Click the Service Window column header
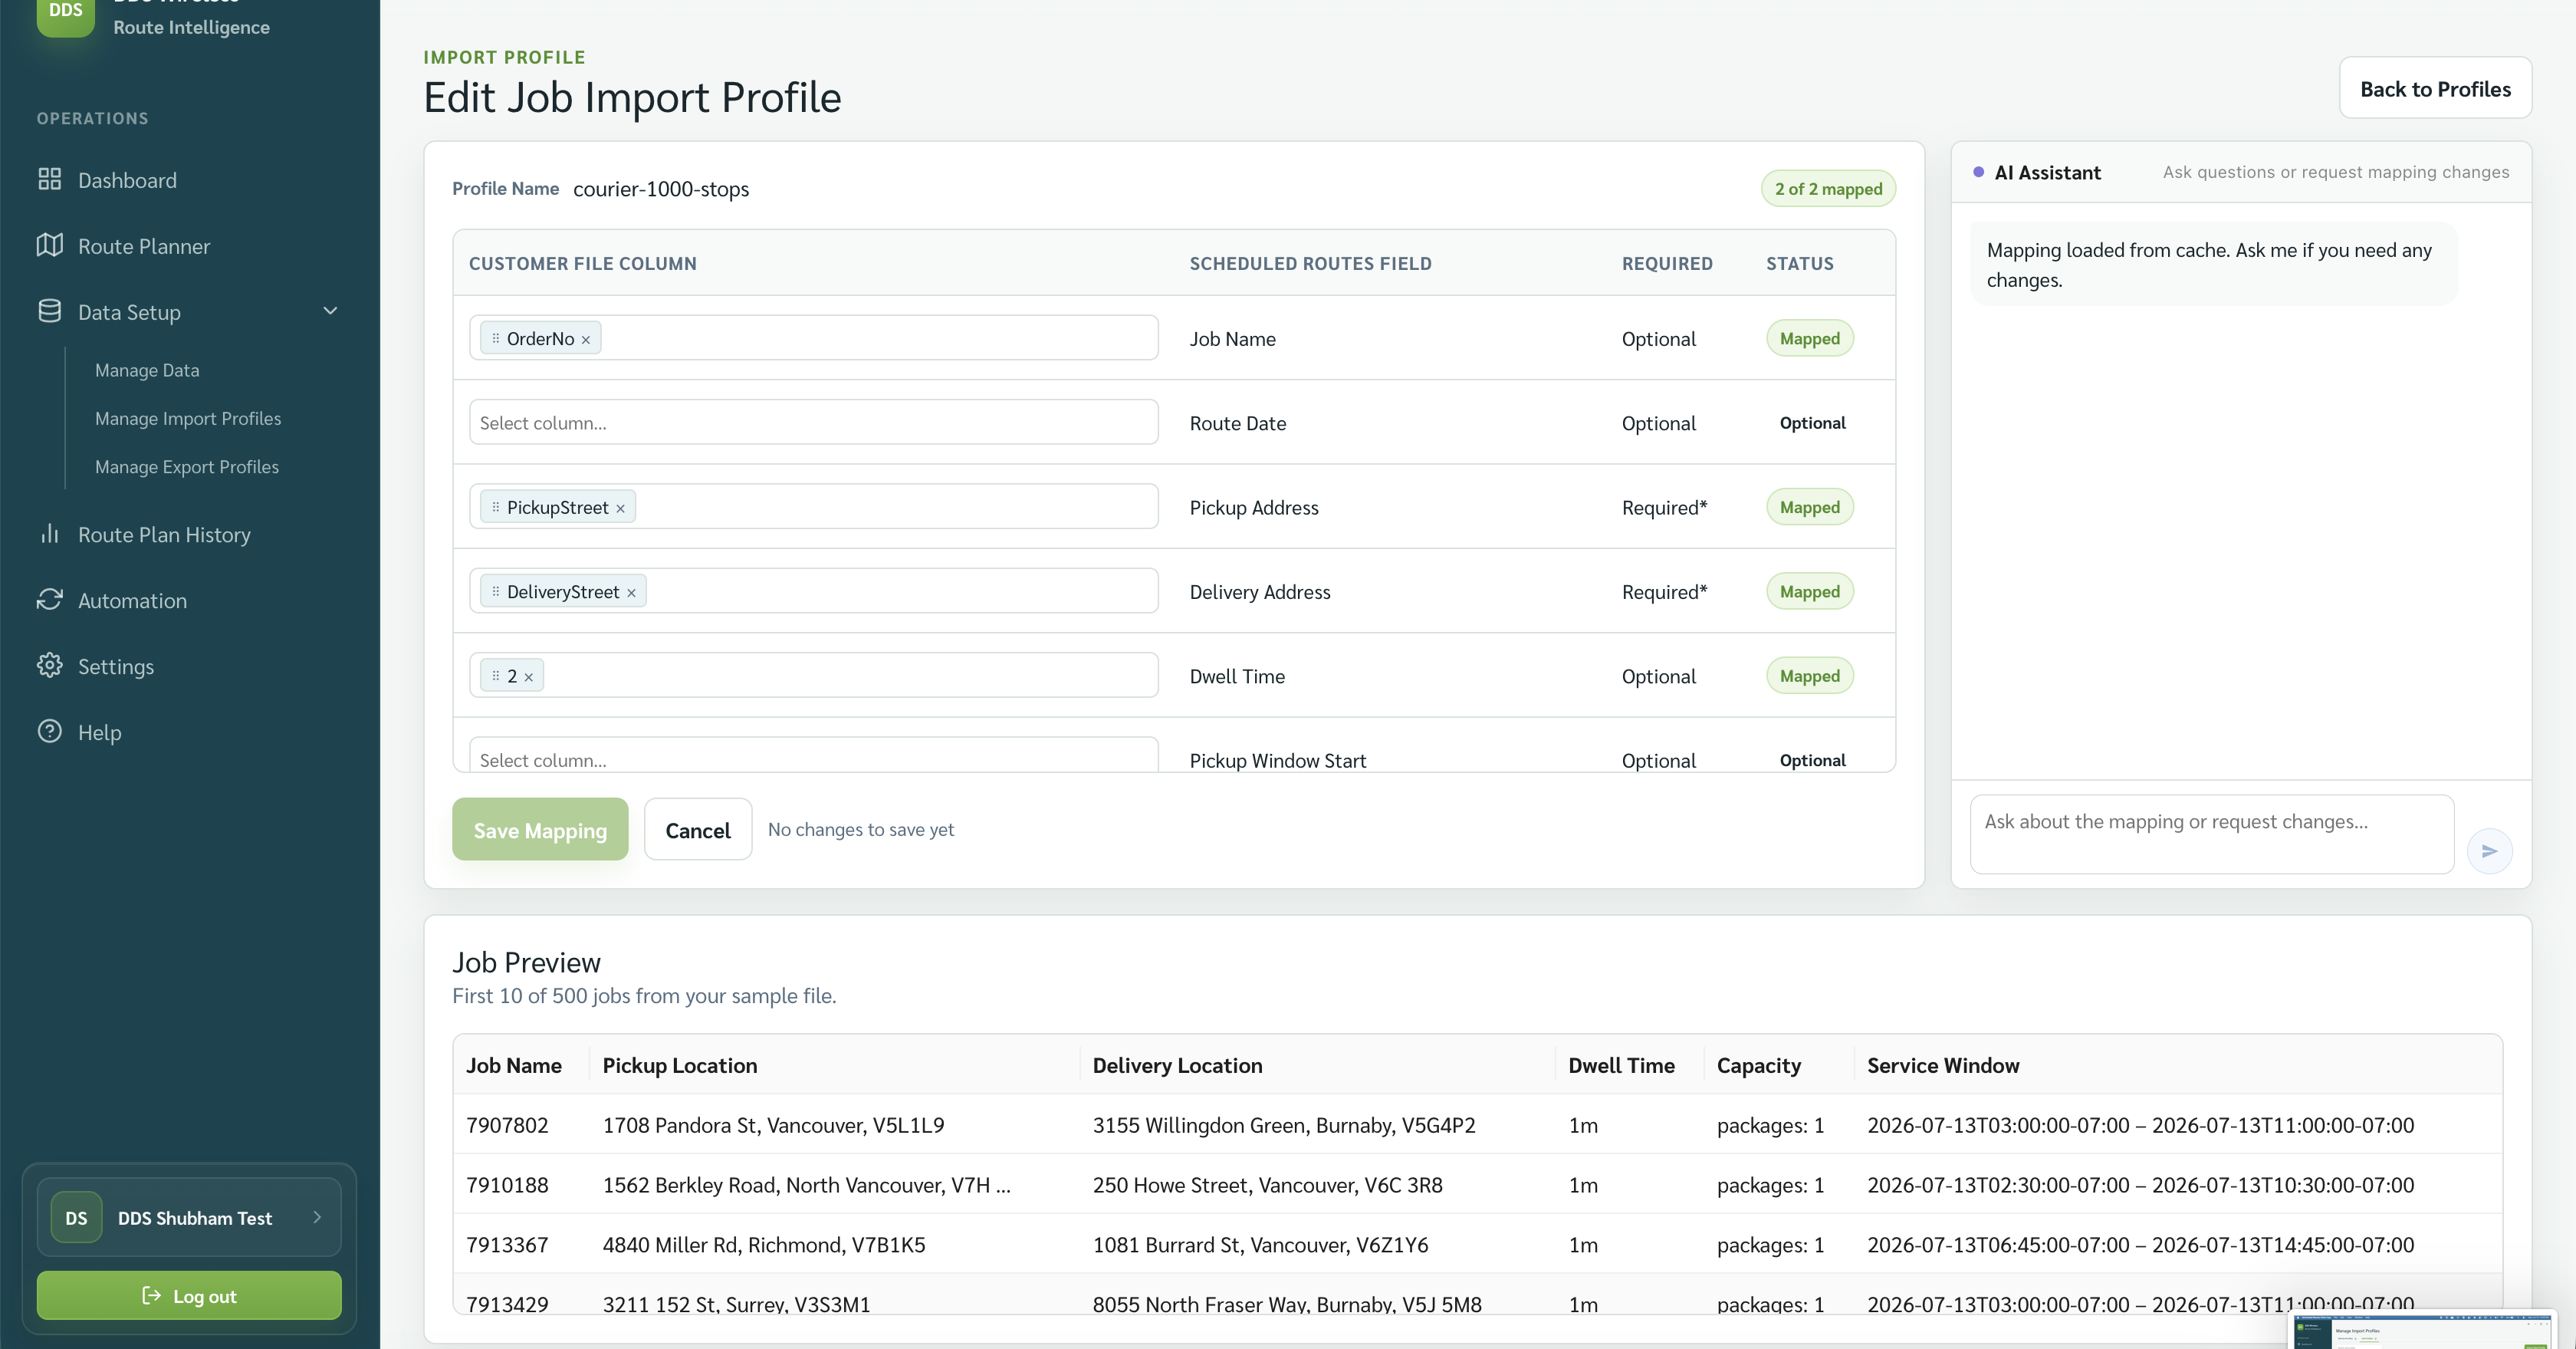The height and width of the screenshot is (1349, 2576). pyautogui.click(x=1943, y=1065)
